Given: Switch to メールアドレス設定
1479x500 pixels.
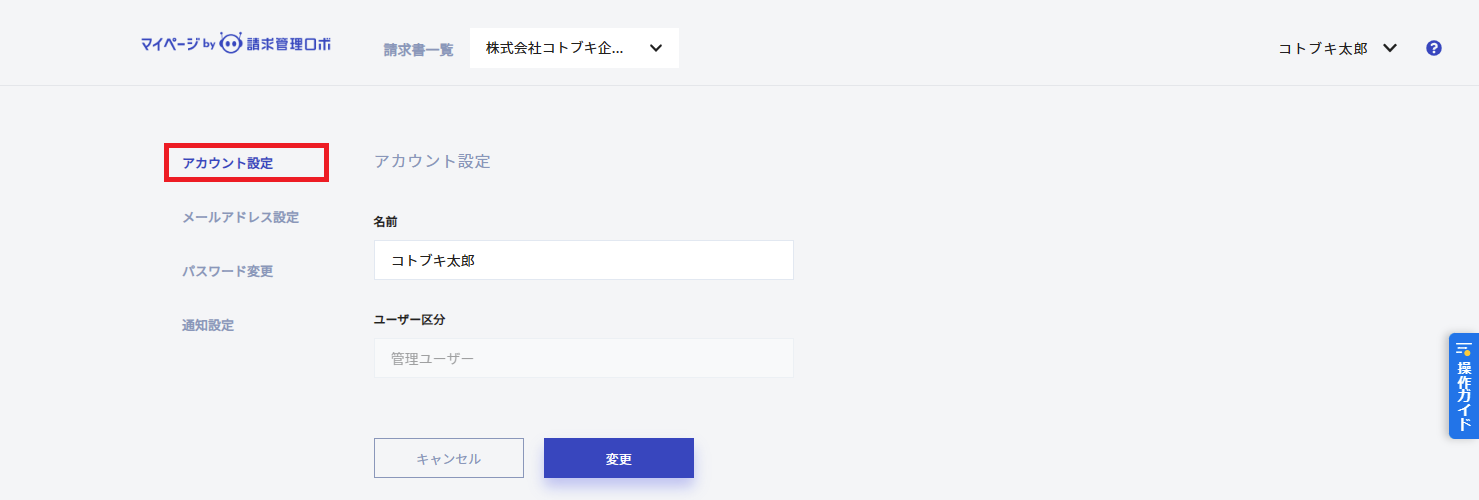Looking at the screenshot, I should pos(240,217).
